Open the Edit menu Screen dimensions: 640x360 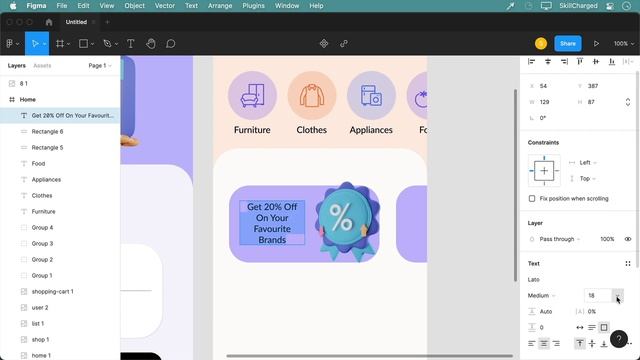pyautogui.click(x=83, y=6)
